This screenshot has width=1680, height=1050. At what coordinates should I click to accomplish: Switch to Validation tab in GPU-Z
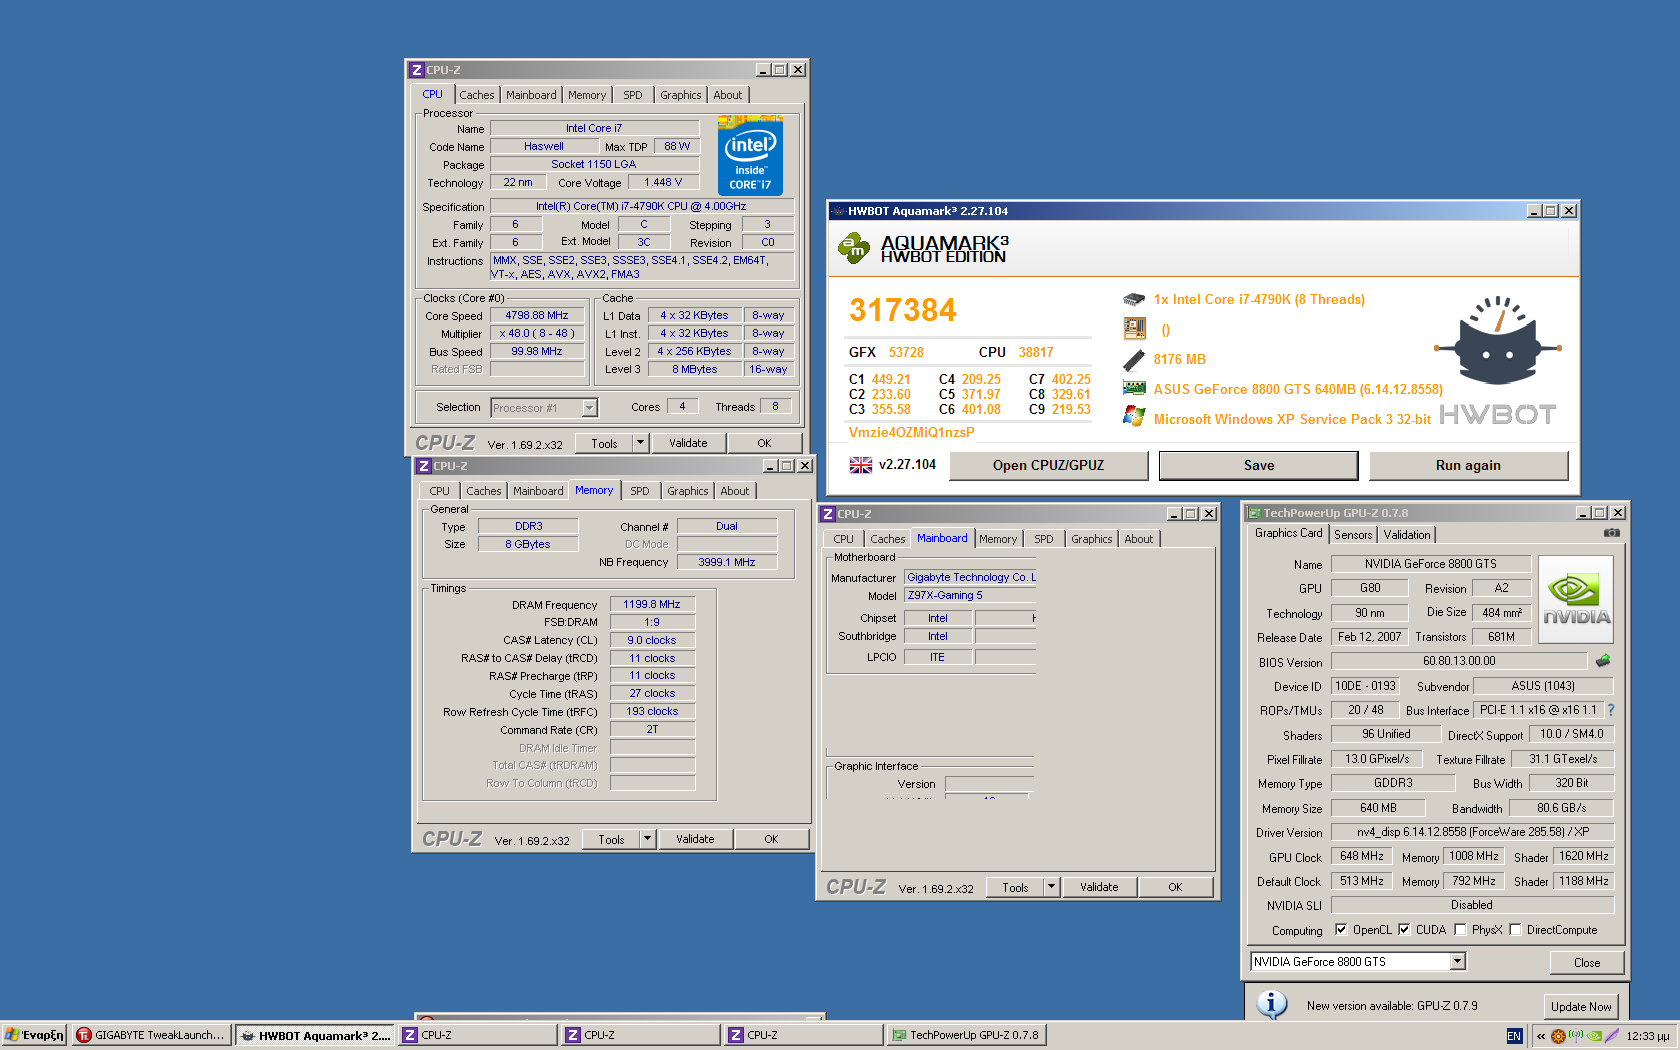point(1407,535)
